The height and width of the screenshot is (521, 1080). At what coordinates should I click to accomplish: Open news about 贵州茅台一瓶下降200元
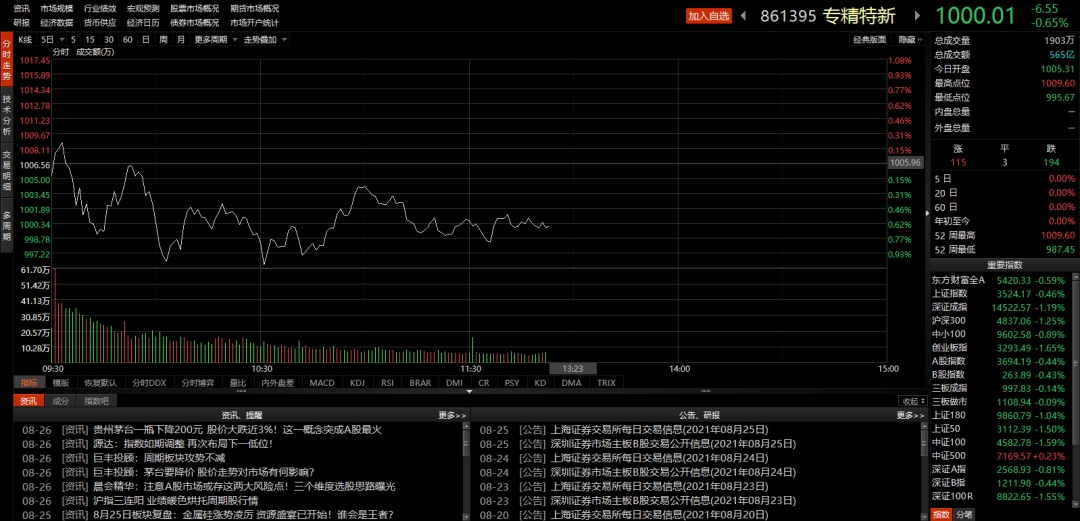click(x=237, y=429)
